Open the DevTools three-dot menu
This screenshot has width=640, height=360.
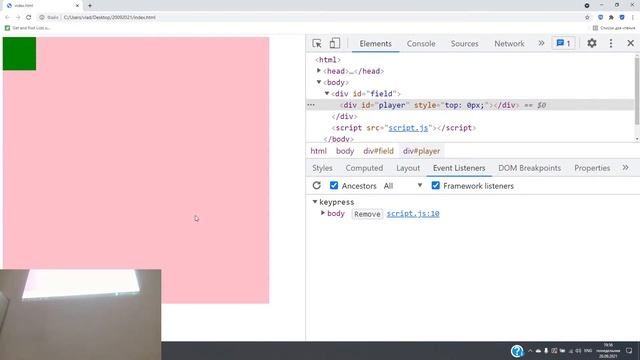tap(611, 43)
